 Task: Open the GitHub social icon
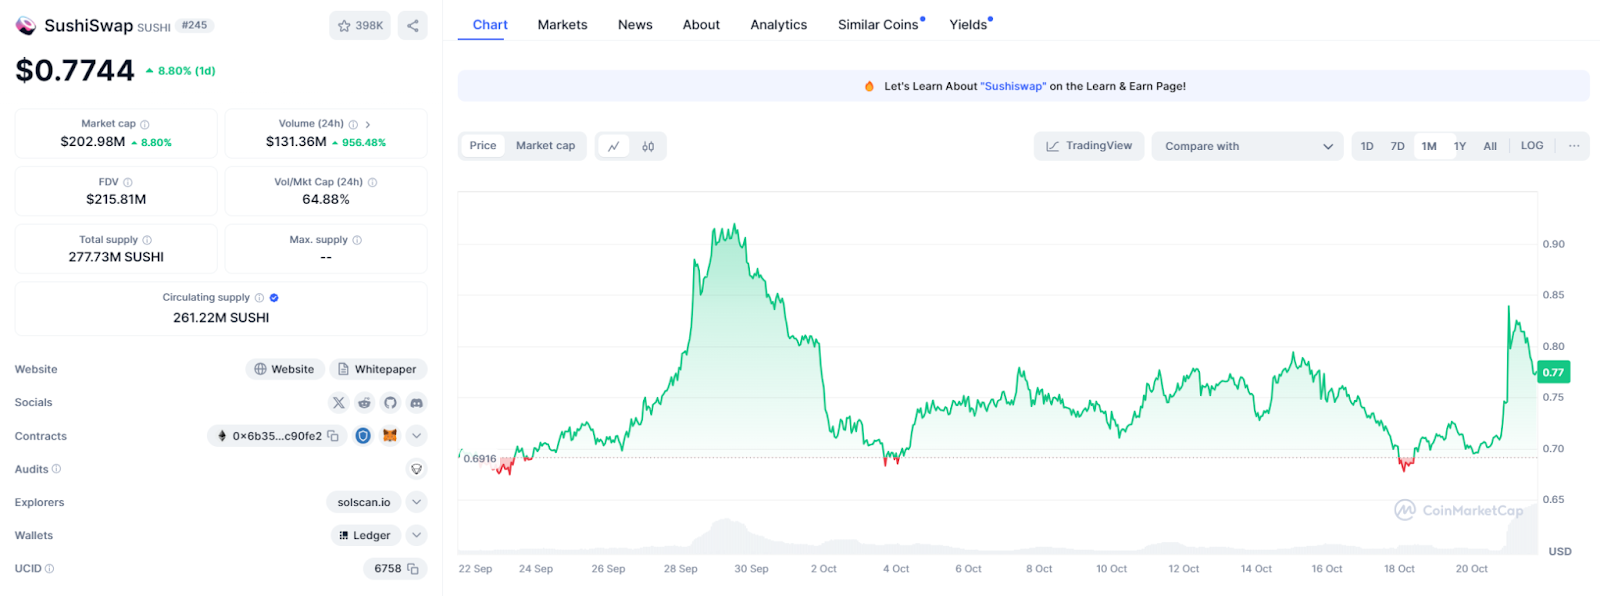[391, 403]
